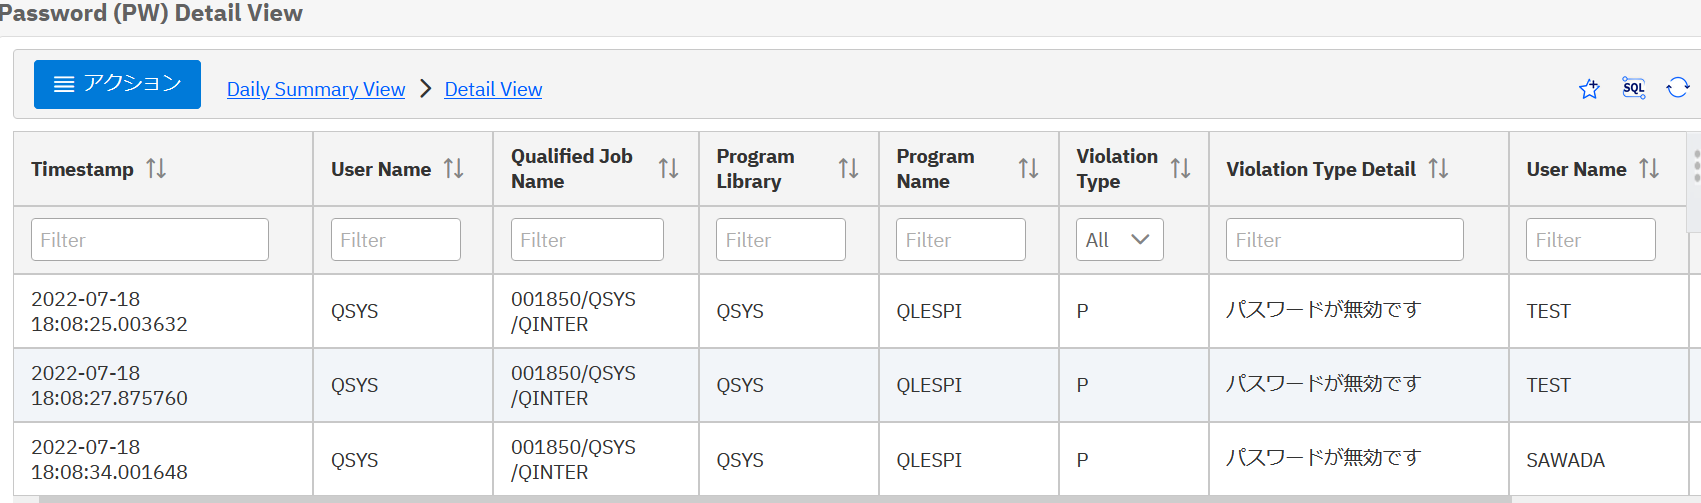1701x503 pixels.
Task: Open column options vertical dots handle
Action: click(x=1696, y=166)
